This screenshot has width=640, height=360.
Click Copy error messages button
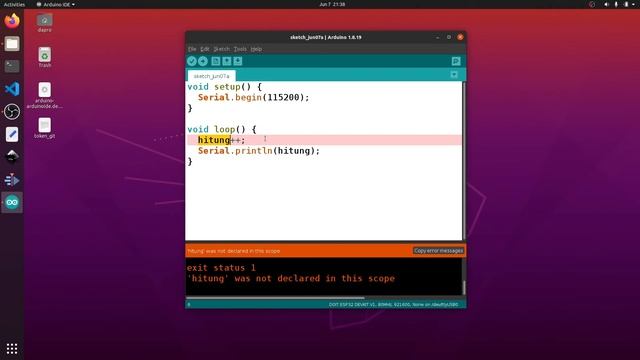coord(438,251)
